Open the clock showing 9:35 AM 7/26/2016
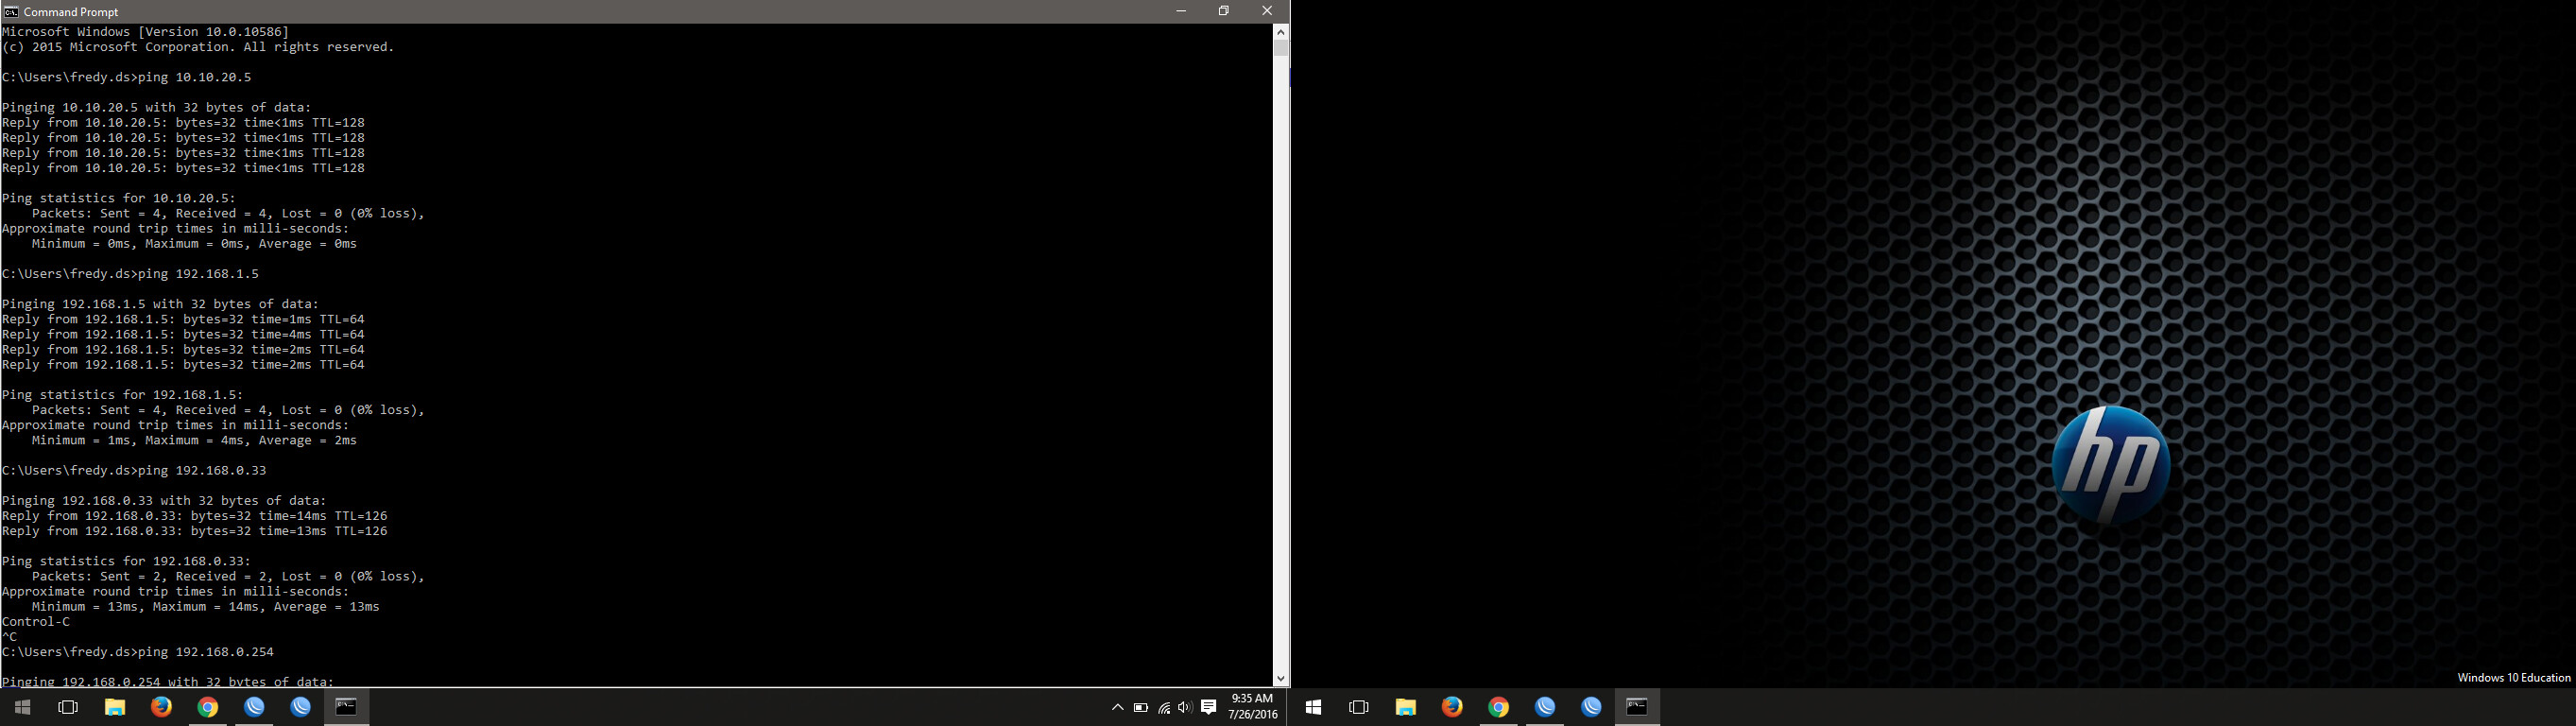 pos(1252,707)
